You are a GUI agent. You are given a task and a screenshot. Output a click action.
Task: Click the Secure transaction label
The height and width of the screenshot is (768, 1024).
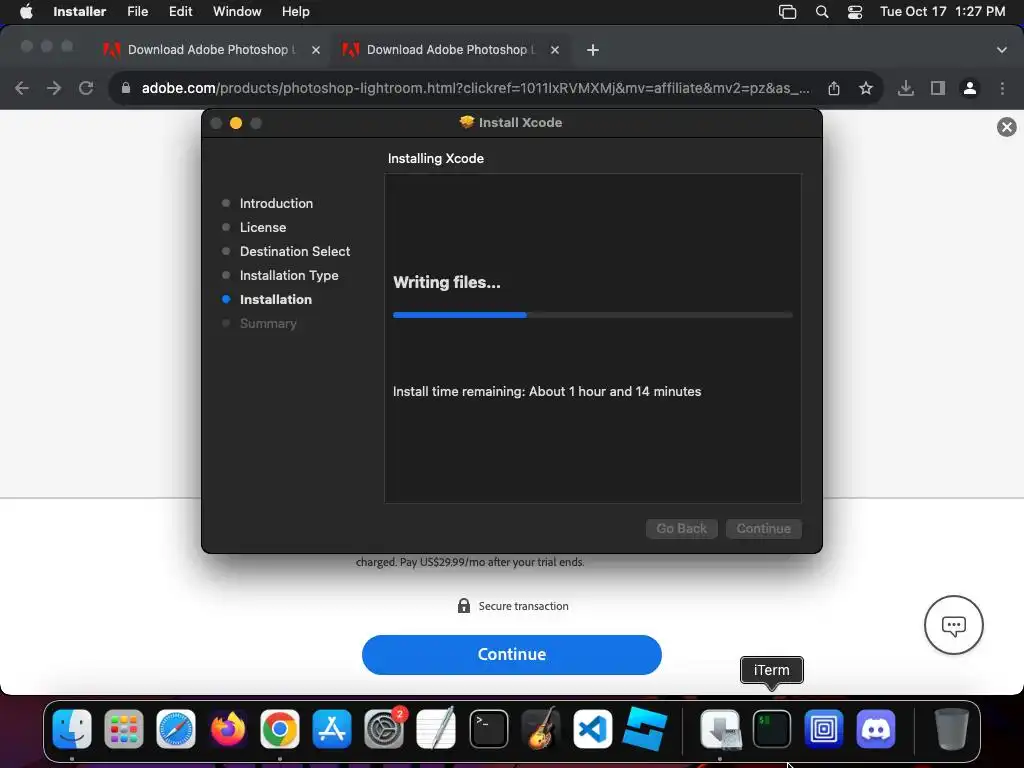[x=523, y=606]
